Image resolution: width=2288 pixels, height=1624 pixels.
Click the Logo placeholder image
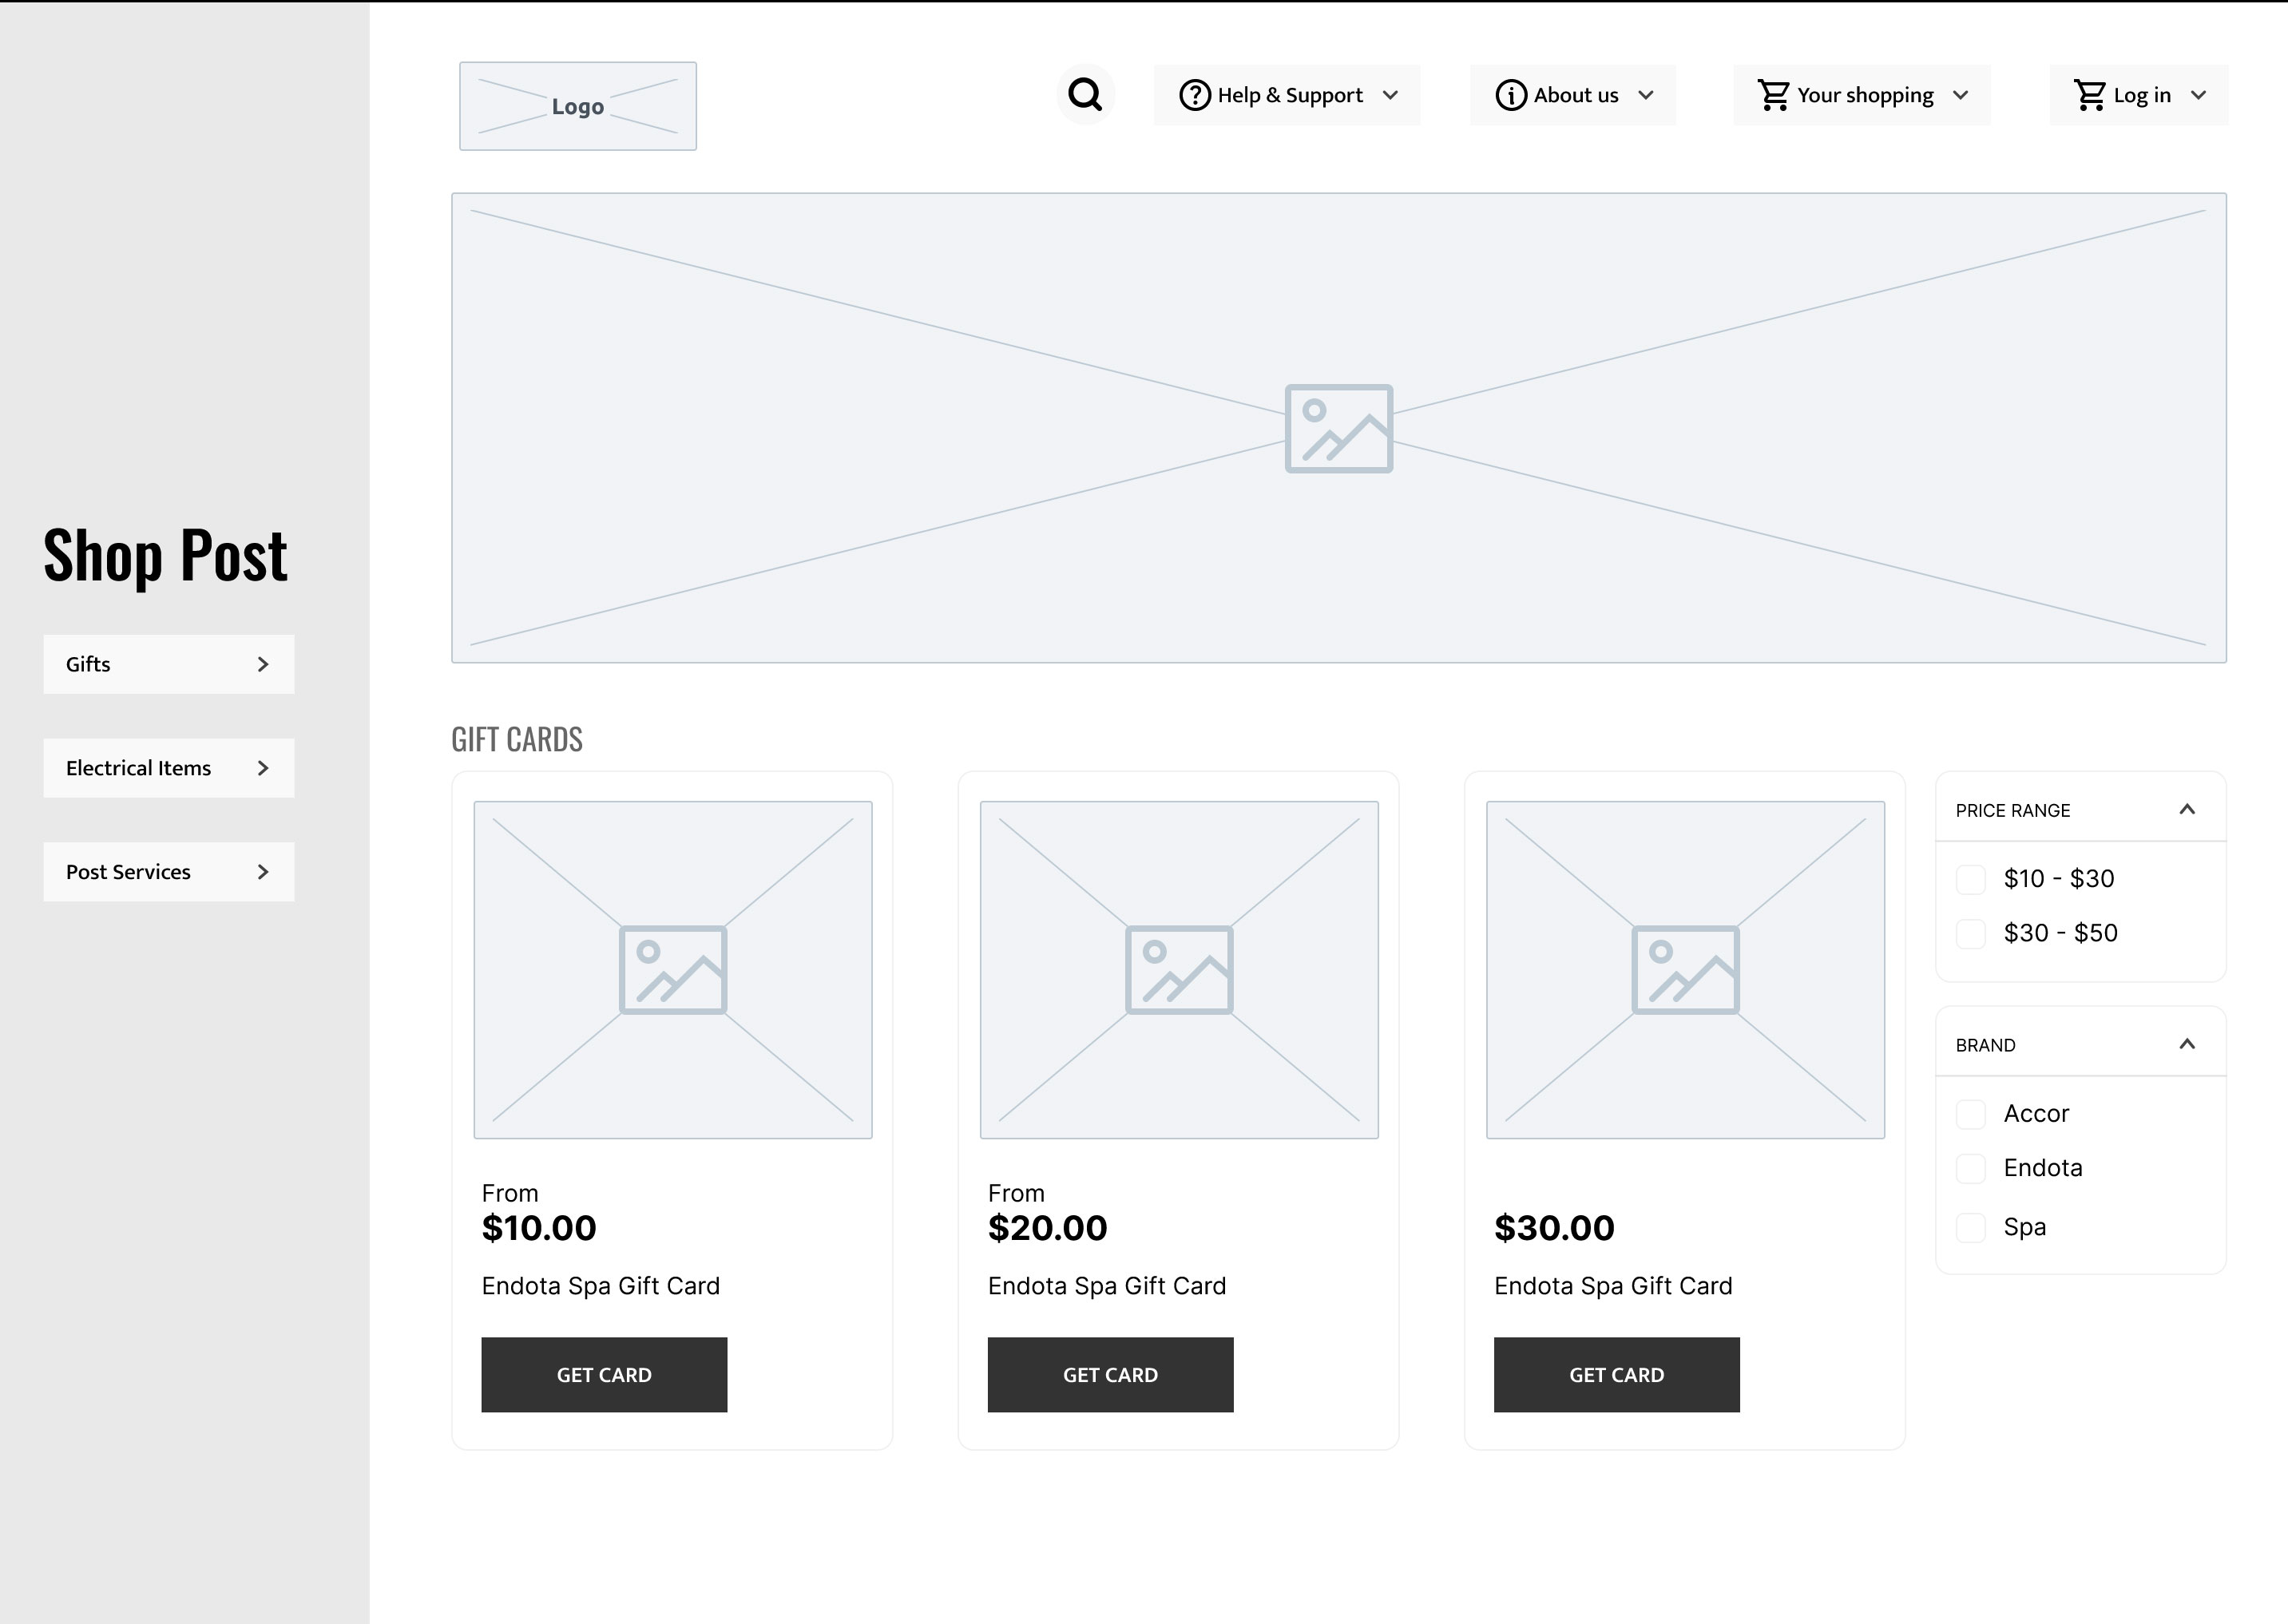[x=578, y=106]
